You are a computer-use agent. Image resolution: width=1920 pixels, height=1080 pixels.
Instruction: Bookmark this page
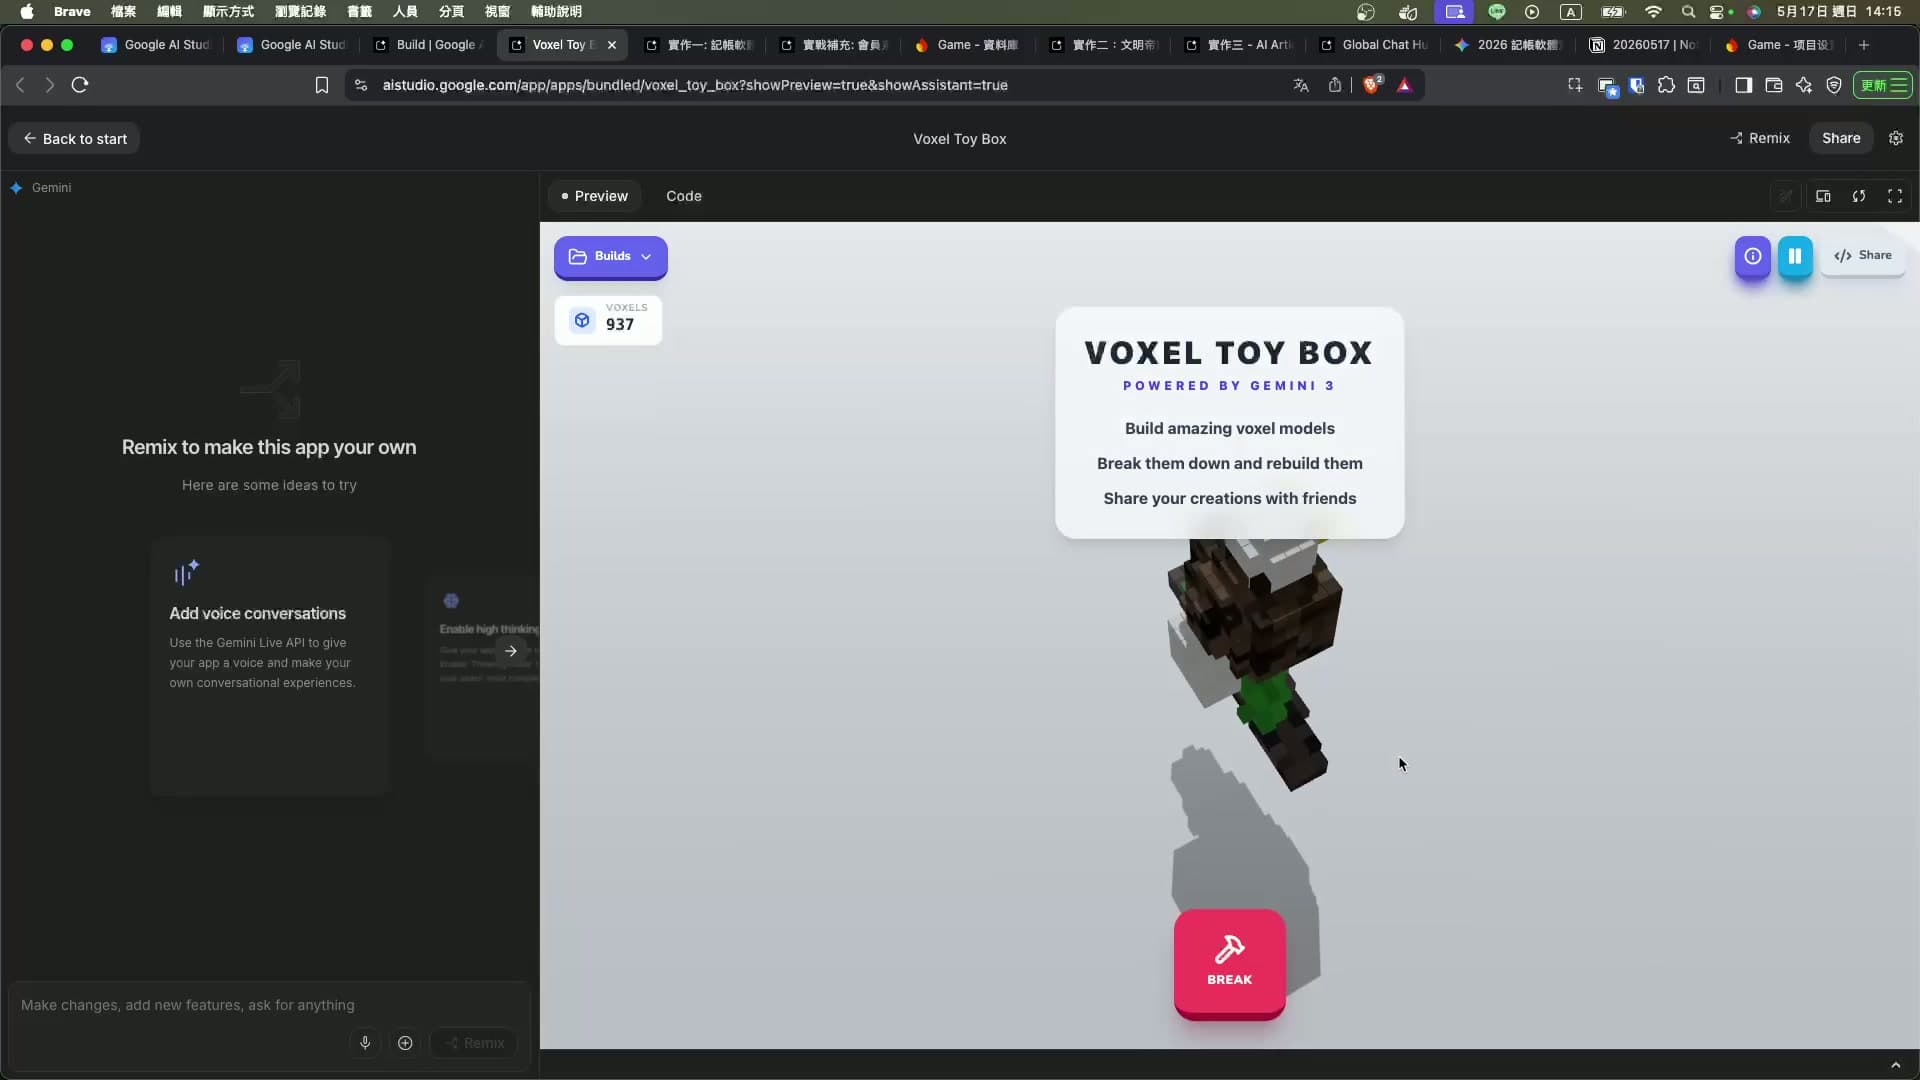click(x=322, y=85)
